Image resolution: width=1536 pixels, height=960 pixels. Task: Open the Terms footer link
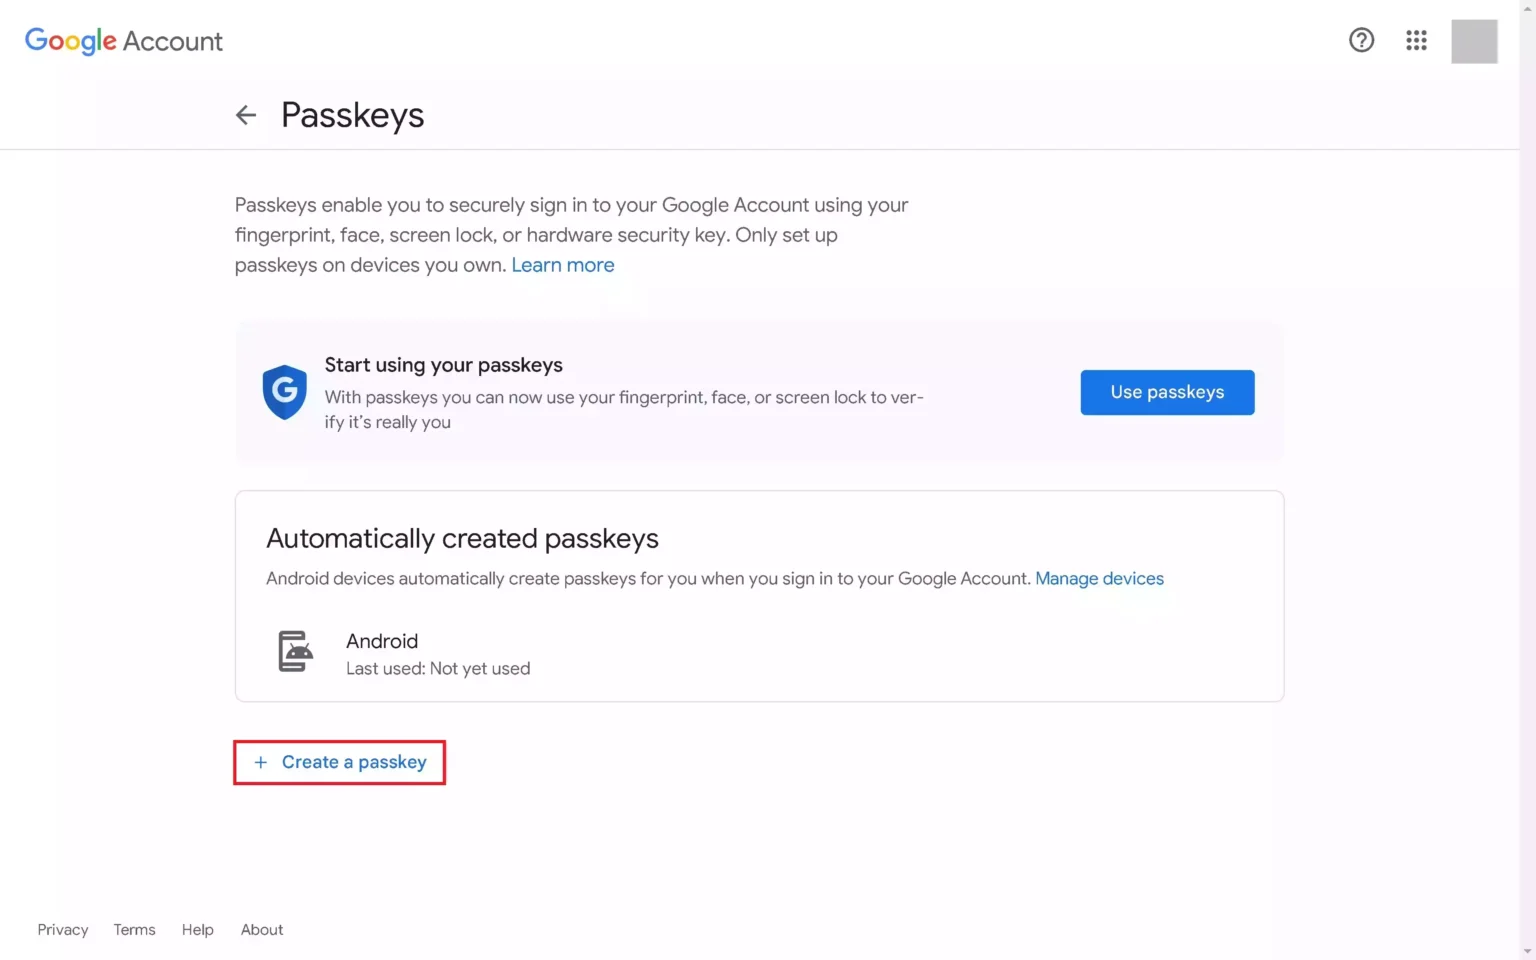click(134, 929)
